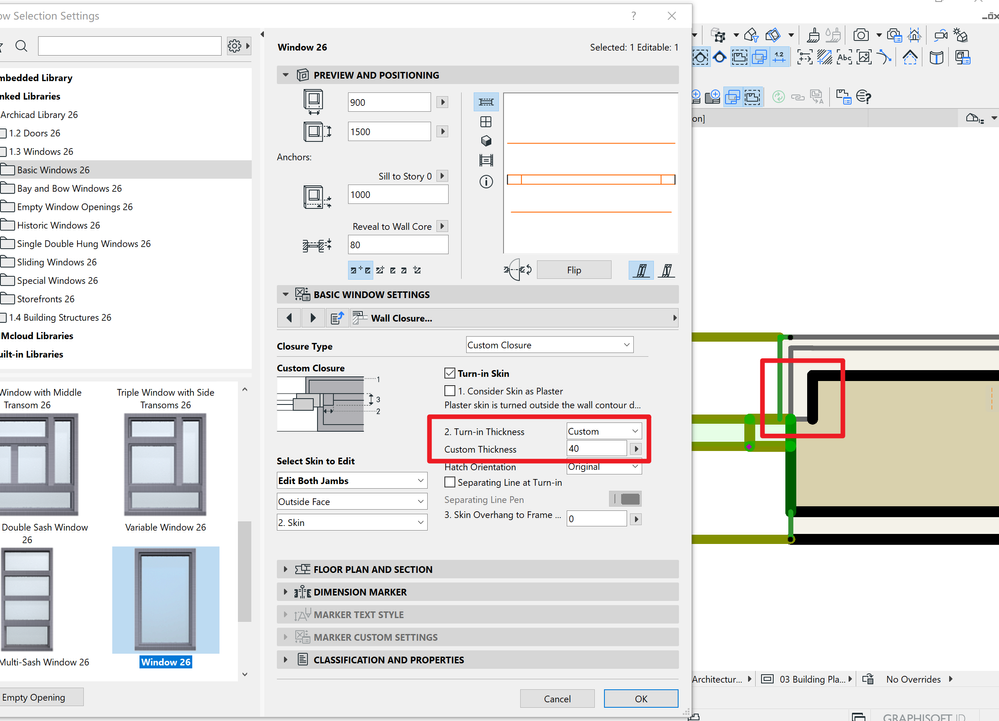This screenshot has width=999, height=721.
Task: Toggle the right opening direction button beside Flip
Action: [x=666, y=270]
